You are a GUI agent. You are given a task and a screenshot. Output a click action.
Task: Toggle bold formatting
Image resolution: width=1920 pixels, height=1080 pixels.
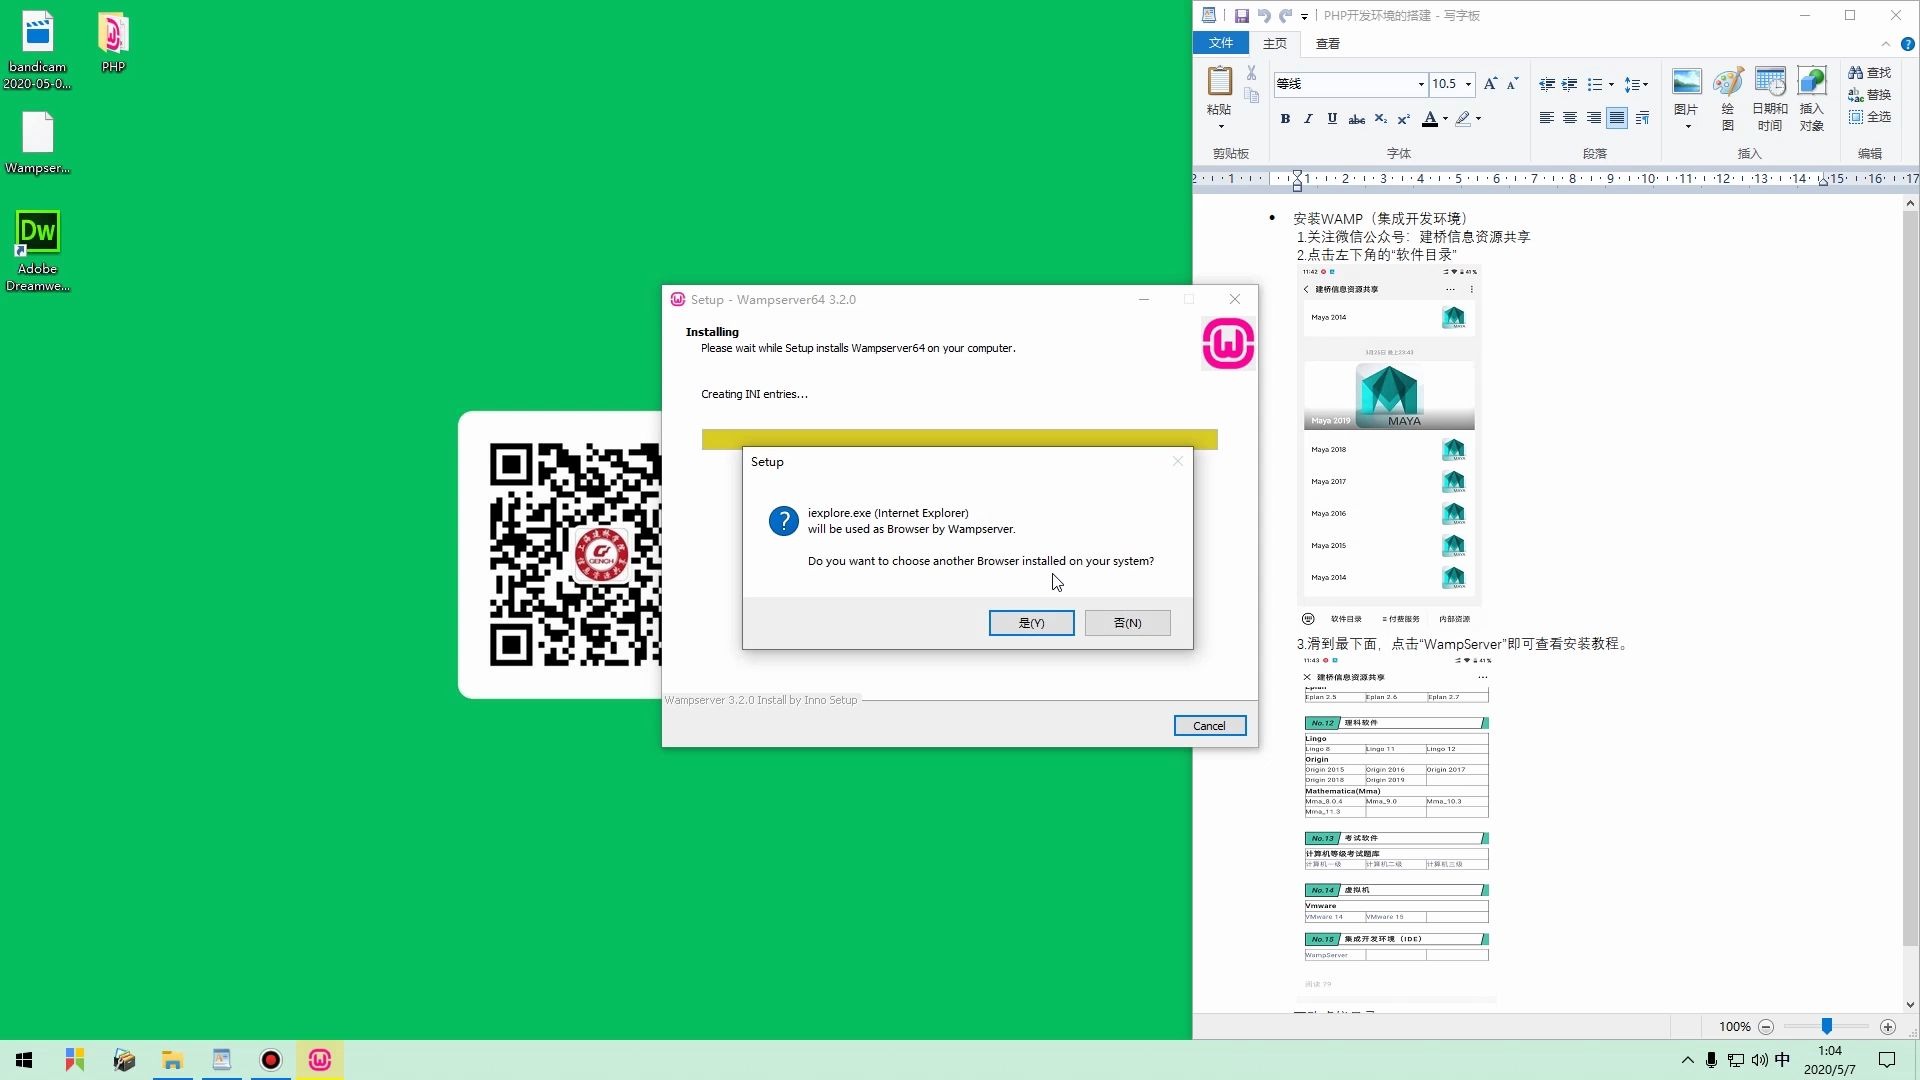(1285, 119)
